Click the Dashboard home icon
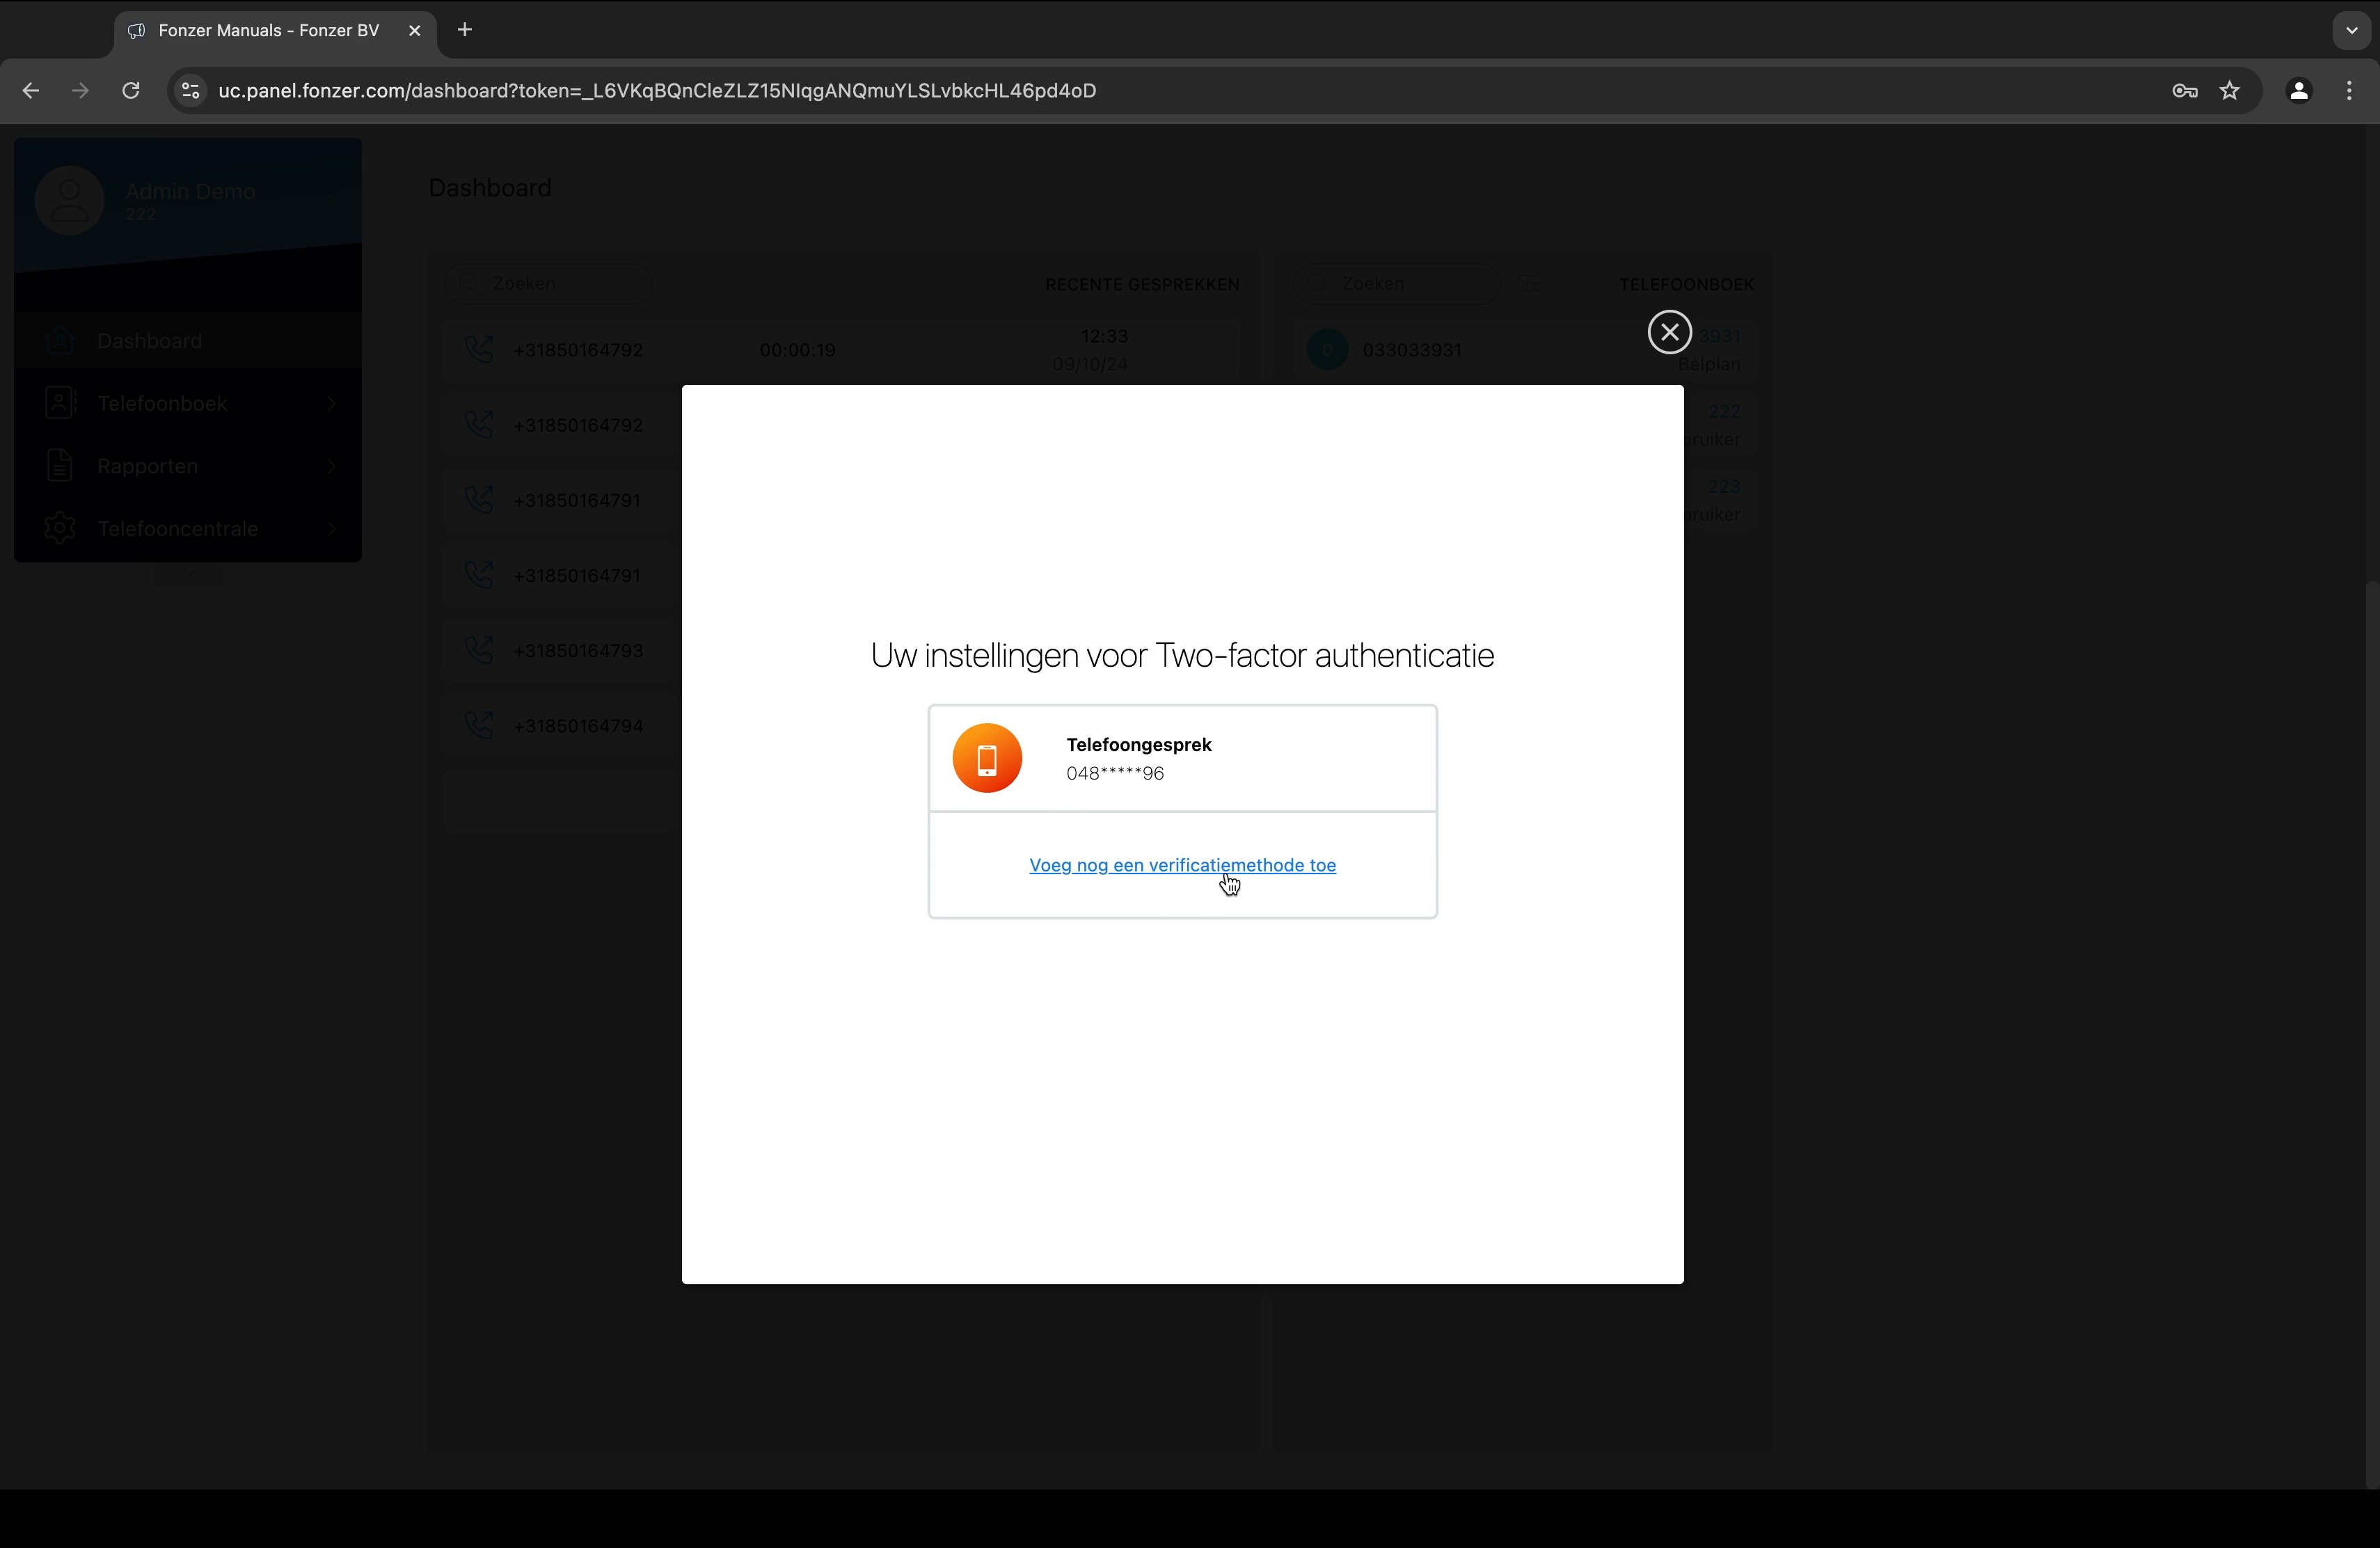This screenshot has height=1548, width=2380. pyautogui.click(x=60, y=341)
